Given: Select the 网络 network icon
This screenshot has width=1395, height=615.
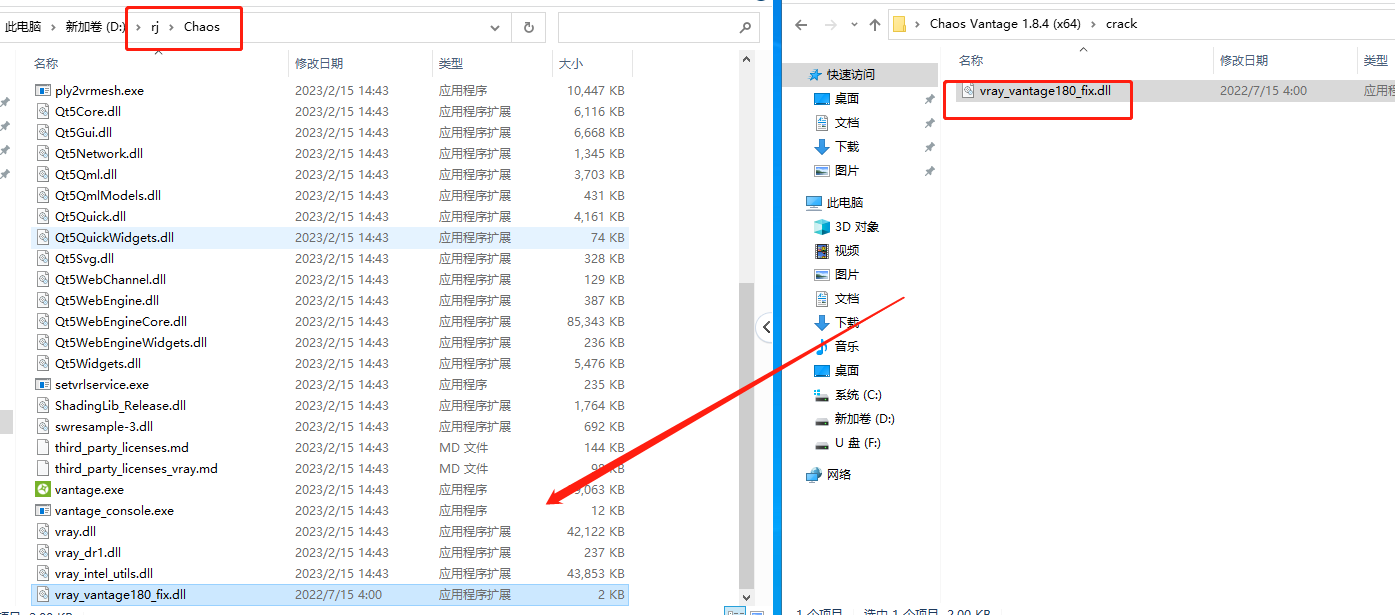Looking at the screenshot, I should pos(814,475).
